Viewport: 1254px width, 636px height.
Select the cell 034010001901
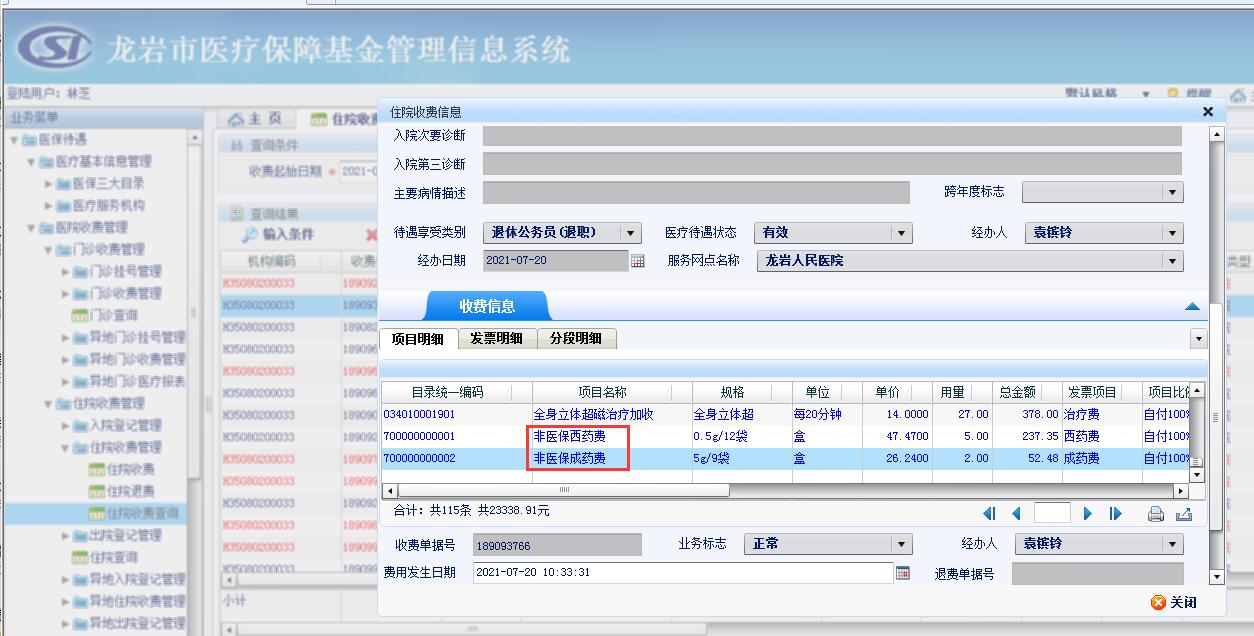click(x=457, y=414)
